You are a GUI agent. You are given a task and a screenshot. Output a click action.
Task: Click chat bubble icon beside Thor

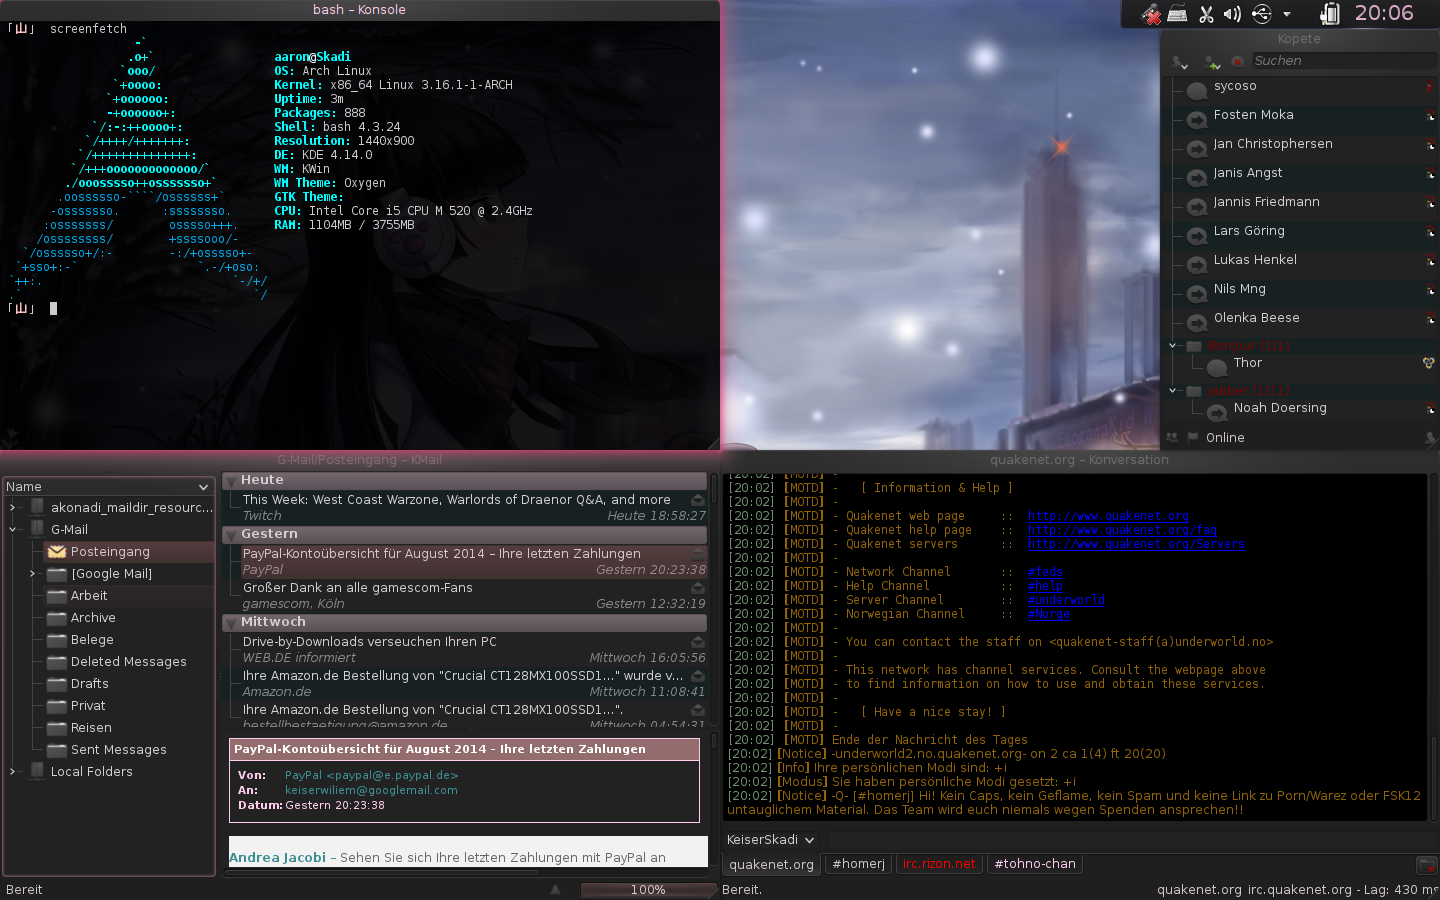click(x=1217, y=368)
